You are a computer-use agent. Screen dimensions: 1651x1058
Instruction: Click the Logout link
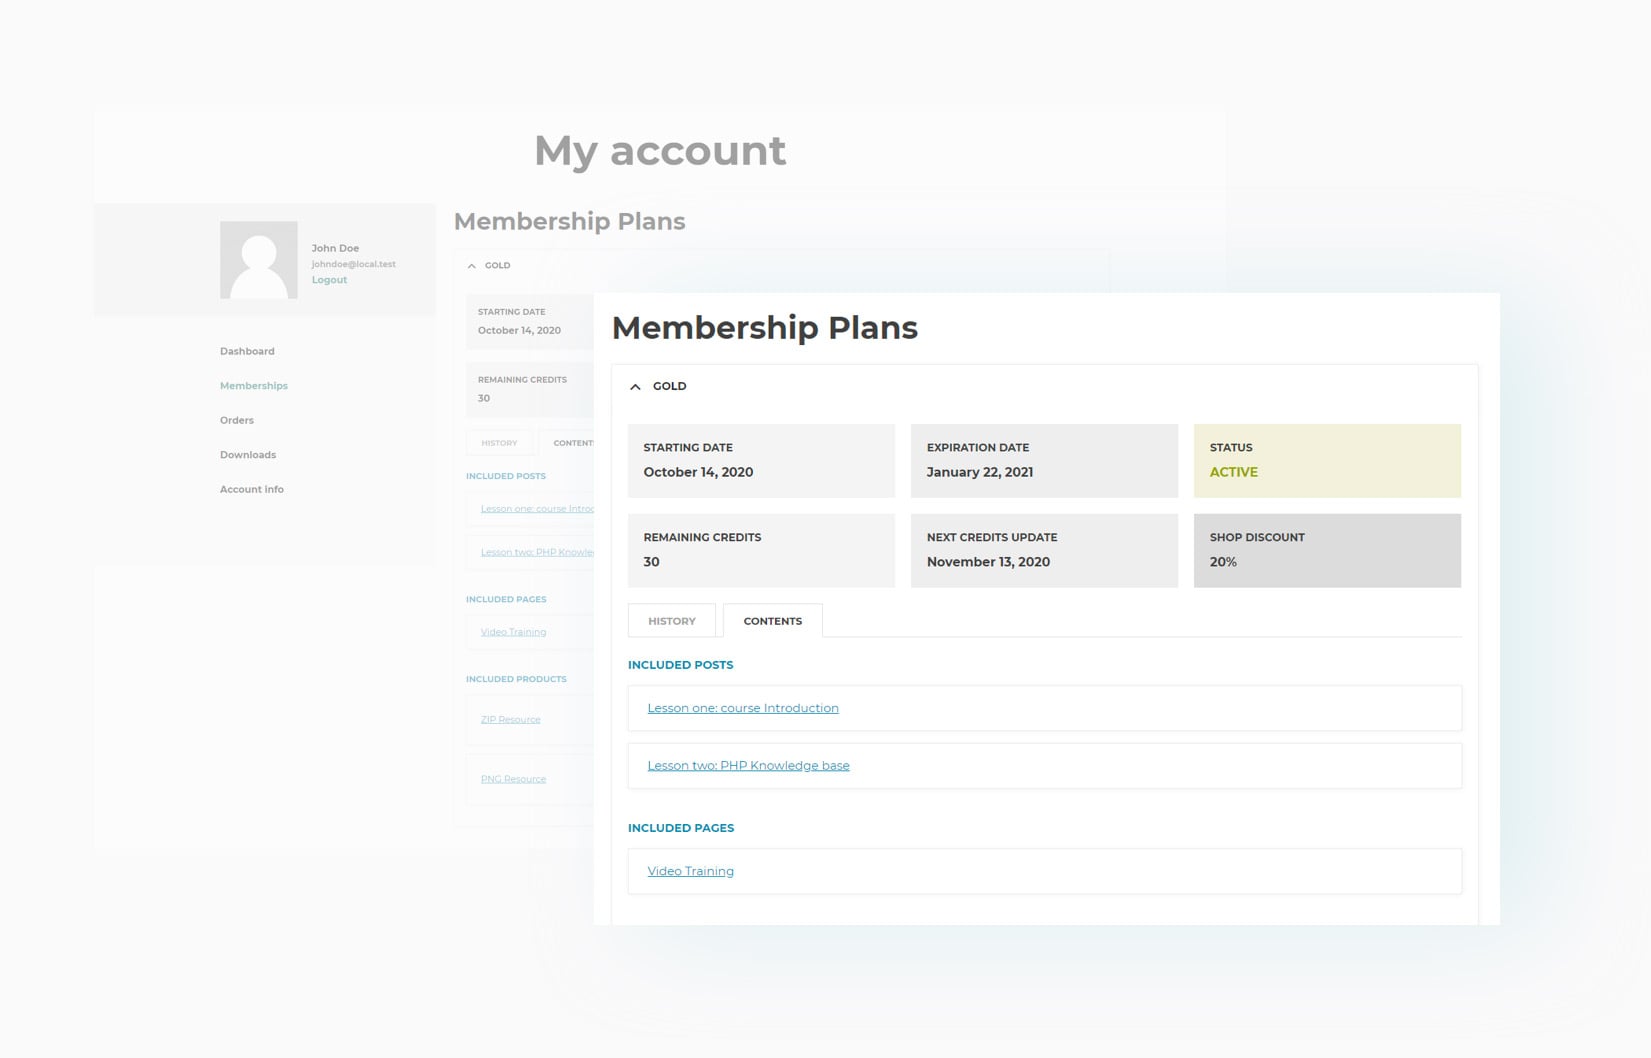[x=329, y=280]
